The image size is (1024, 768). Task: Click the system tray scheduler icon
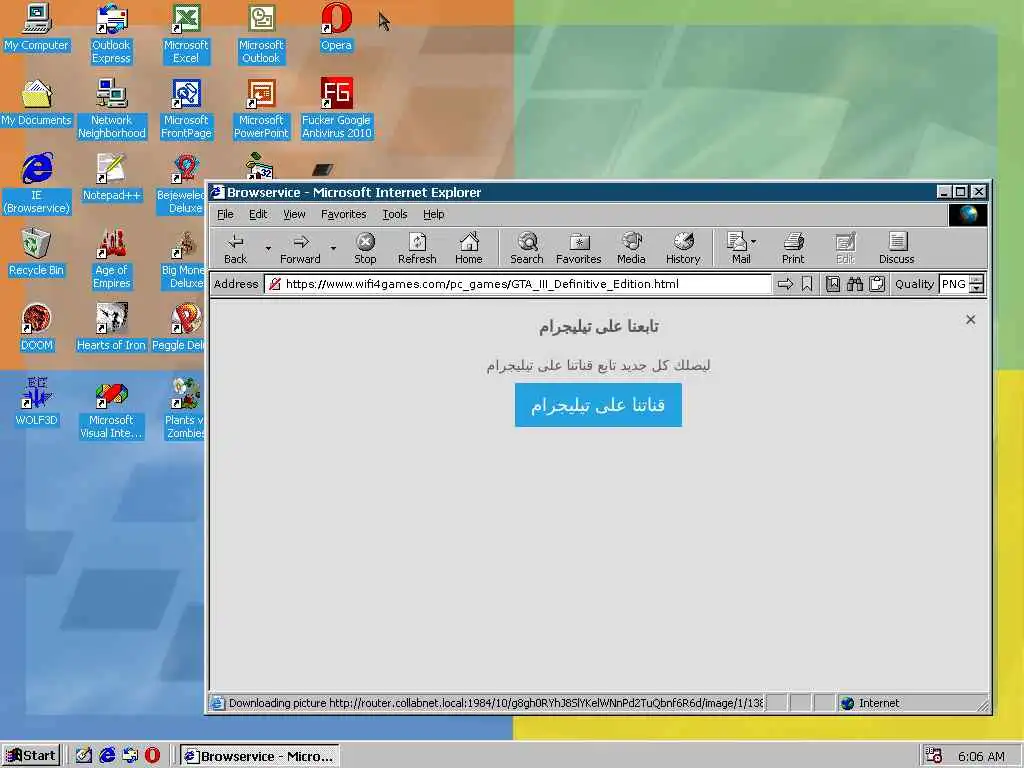point(934,756)
